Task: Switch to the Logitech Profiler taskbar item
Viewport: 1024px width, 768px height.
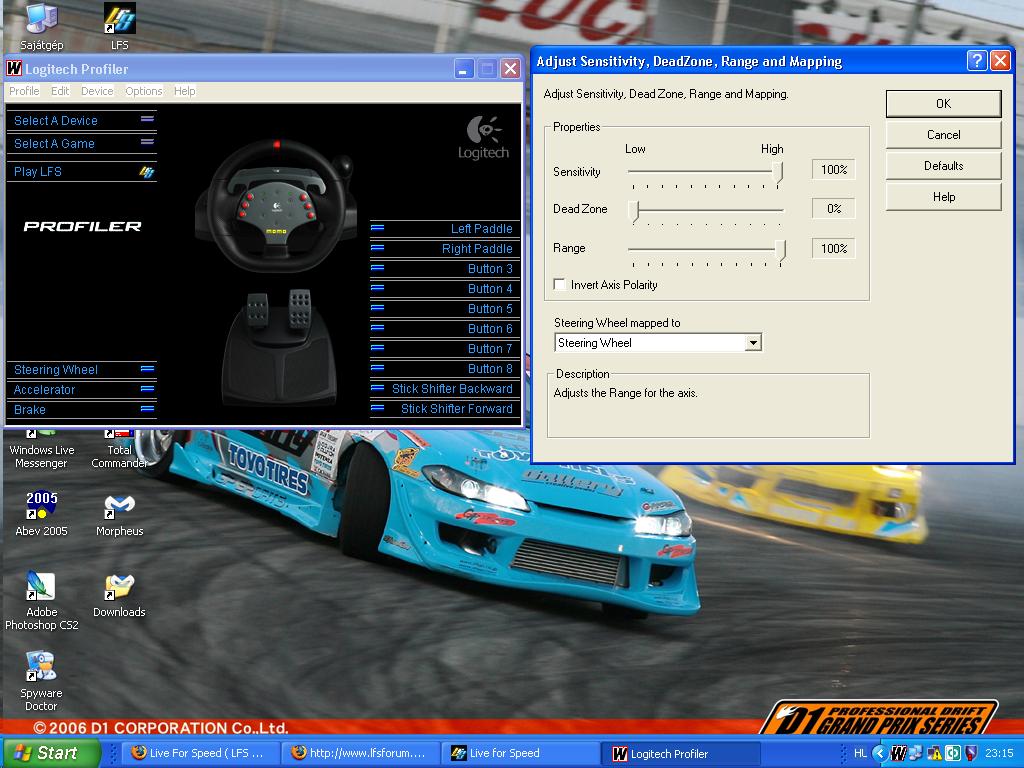Action: 680,753
